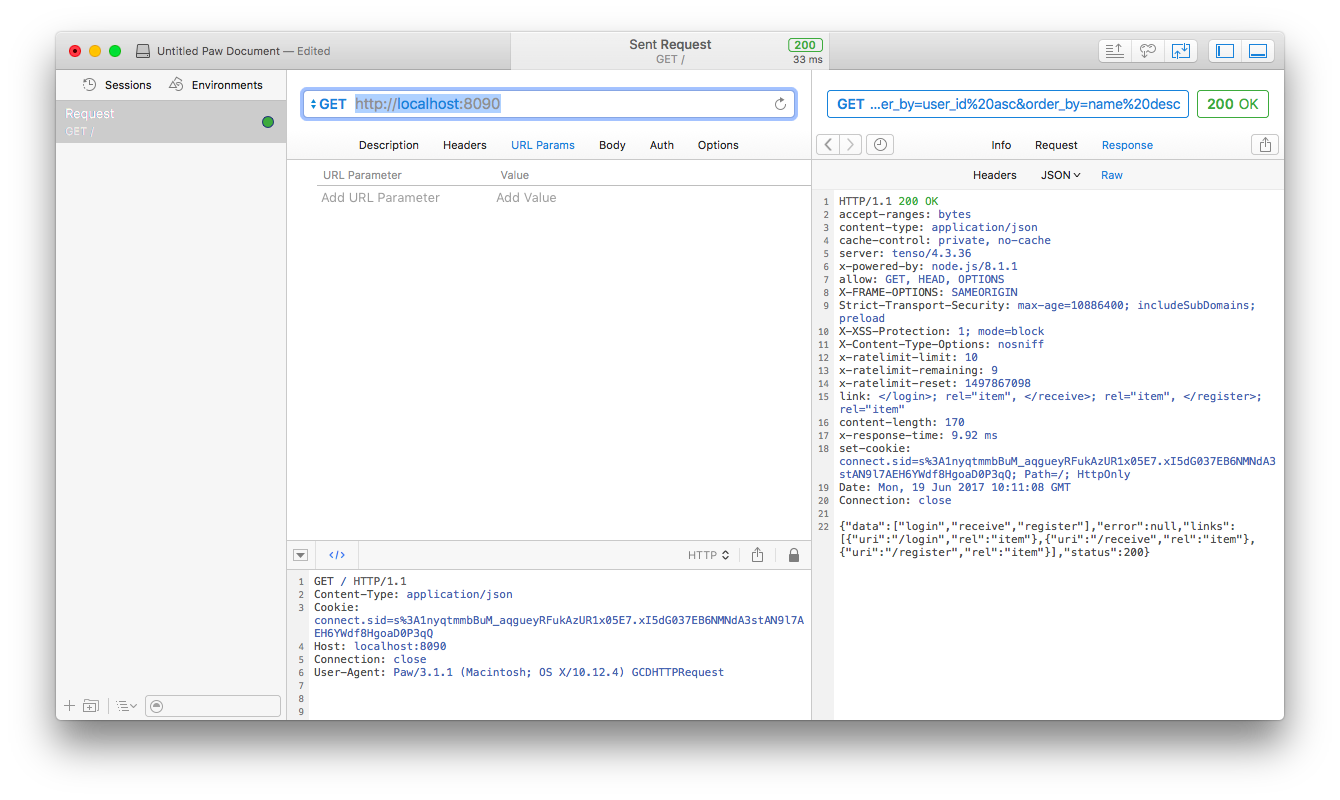1340x800 pixels.
Task: Click the code generator </> icon
Action: [337, 555]
